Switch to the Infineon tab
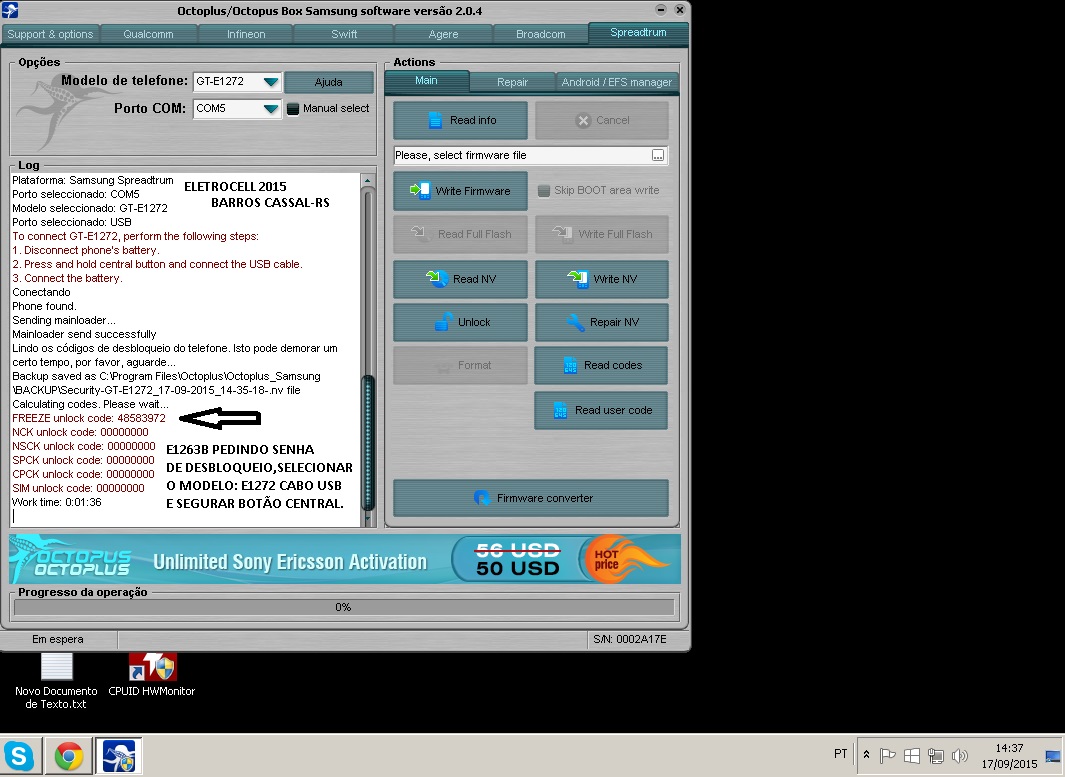 click(246, 34)
